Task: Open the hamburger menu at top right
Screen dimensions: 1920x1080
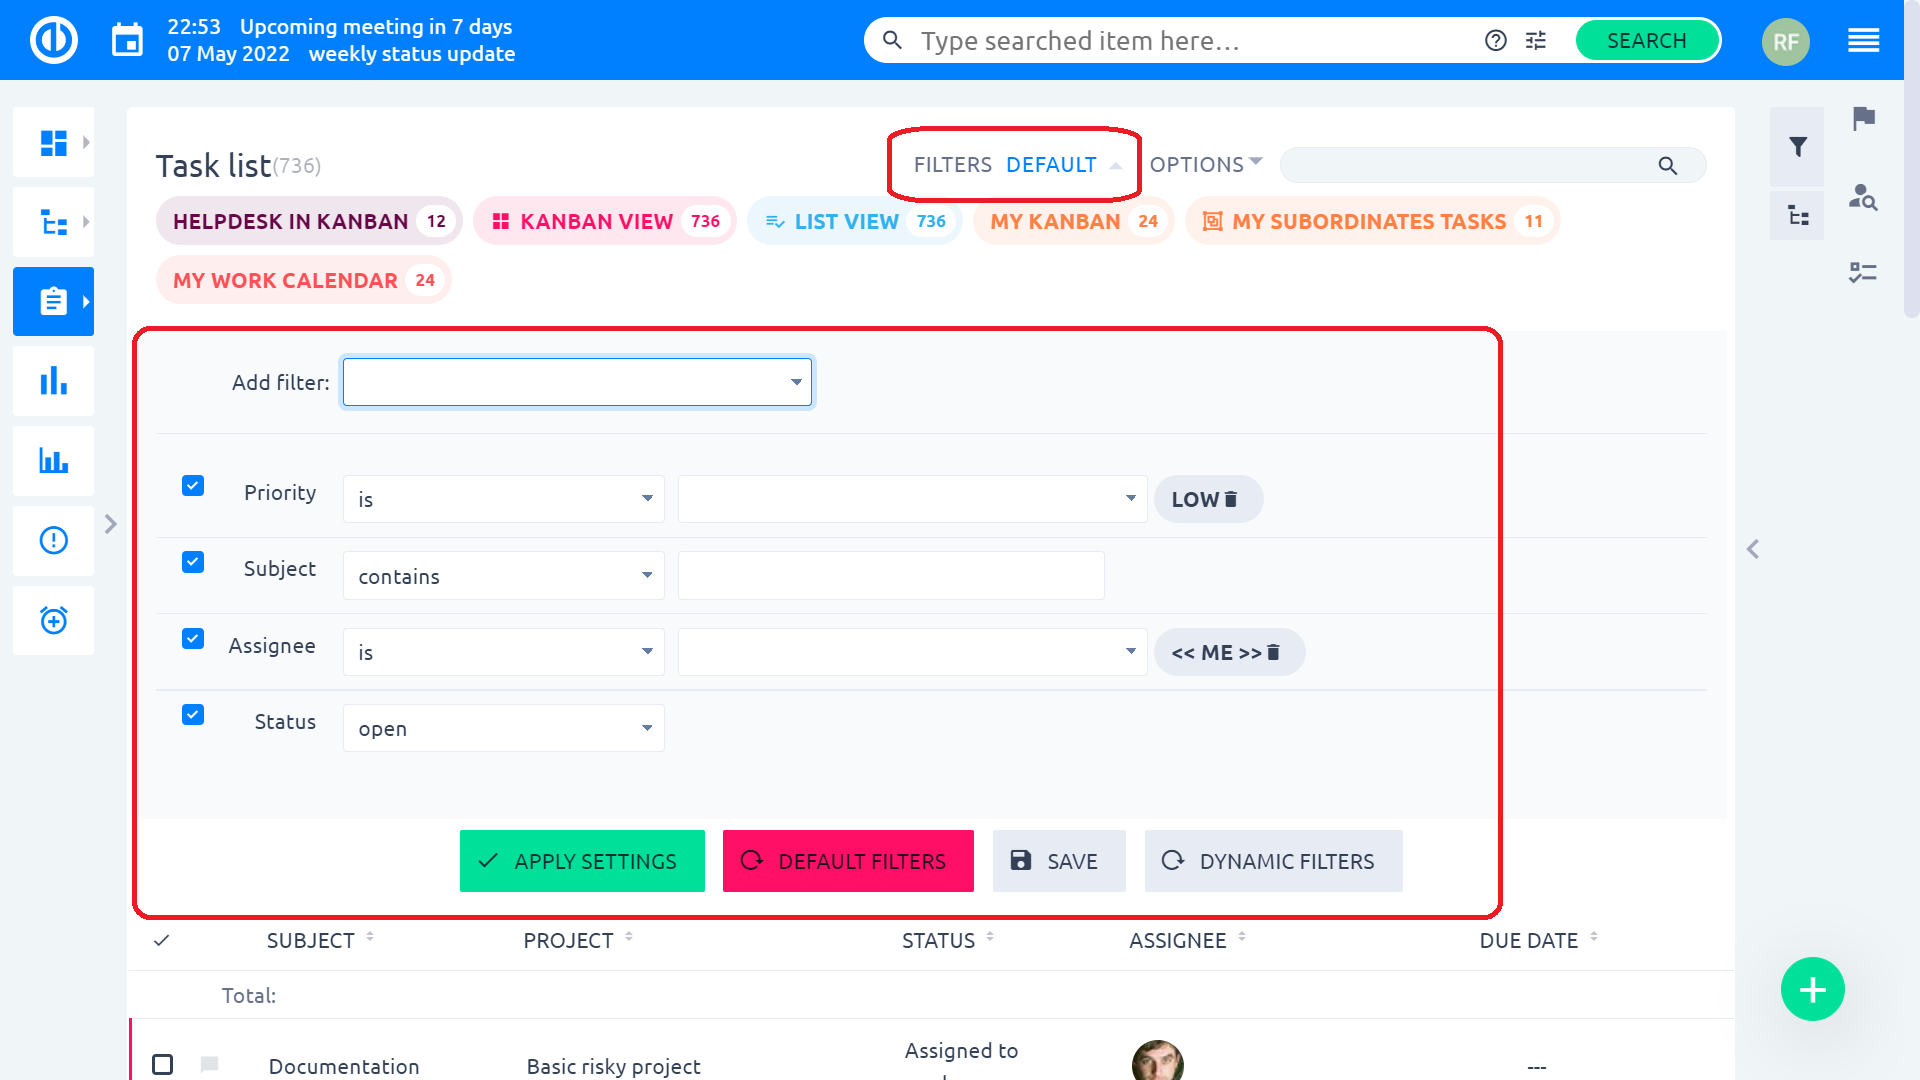Action: point(1863,41)
